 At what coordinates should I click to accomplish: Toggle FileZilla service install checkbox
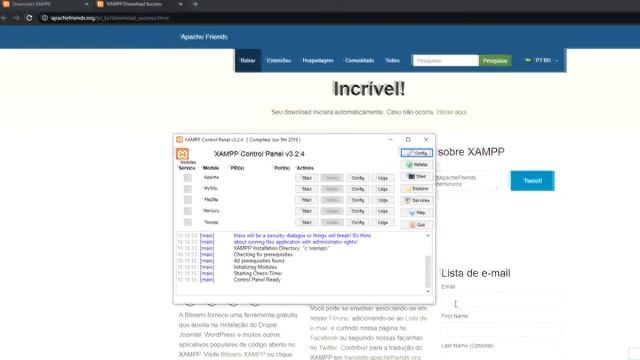188,200
